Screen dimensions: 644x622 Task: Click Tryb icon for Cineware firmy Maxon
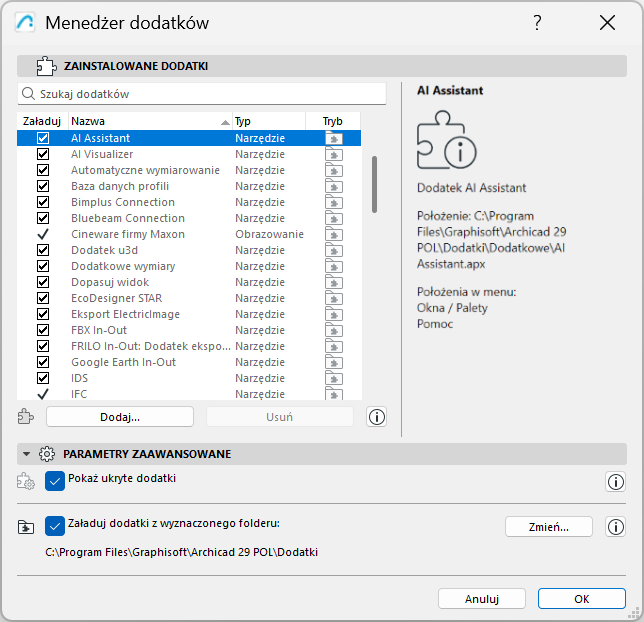pos(334,235)
